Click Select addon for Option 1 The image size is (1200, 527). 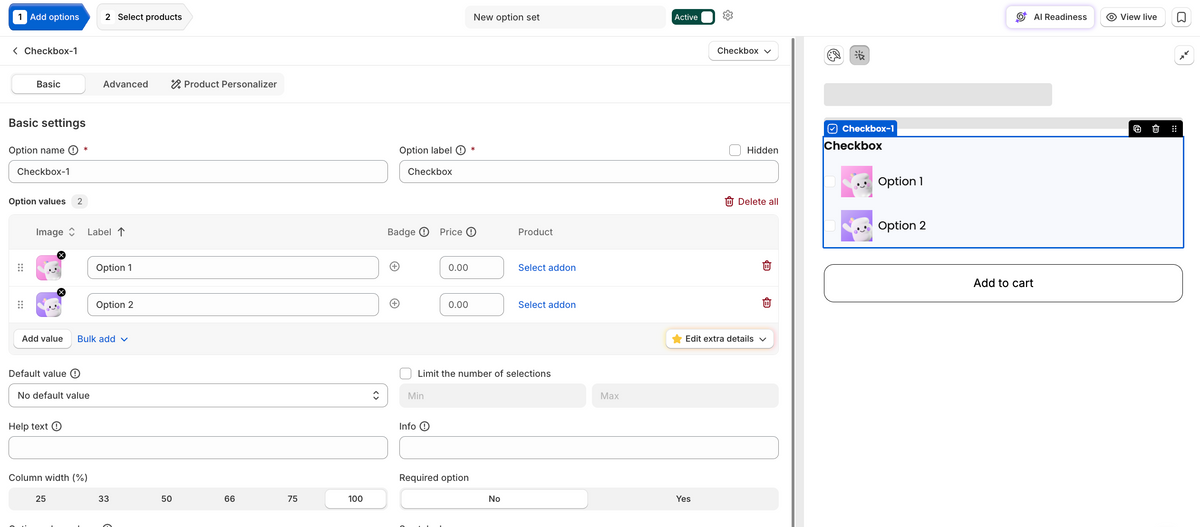point(547,268)
